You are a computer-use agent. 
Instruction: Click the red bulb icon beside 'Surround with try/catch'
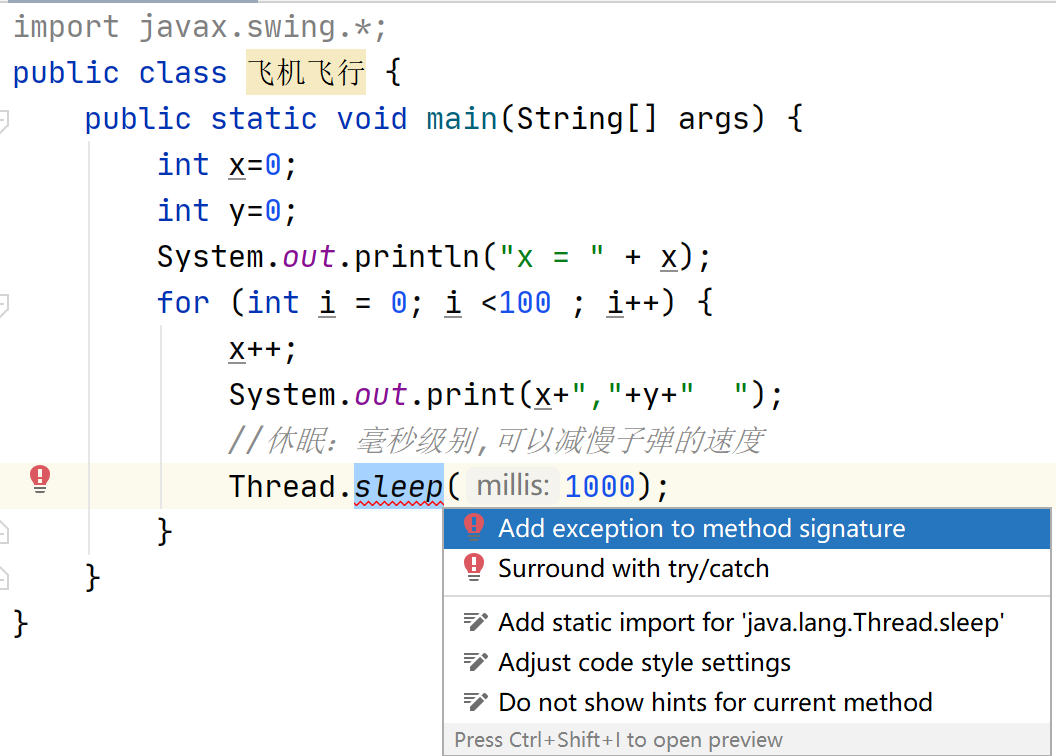click(474, 568)
